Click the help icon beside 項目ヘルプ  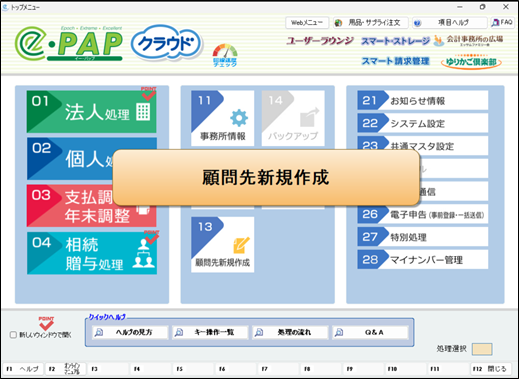417,23
